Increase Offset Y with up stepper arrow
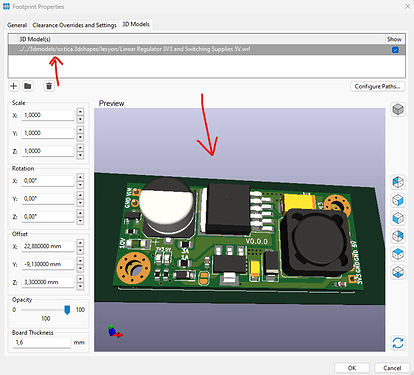 (x=80, y=261)
